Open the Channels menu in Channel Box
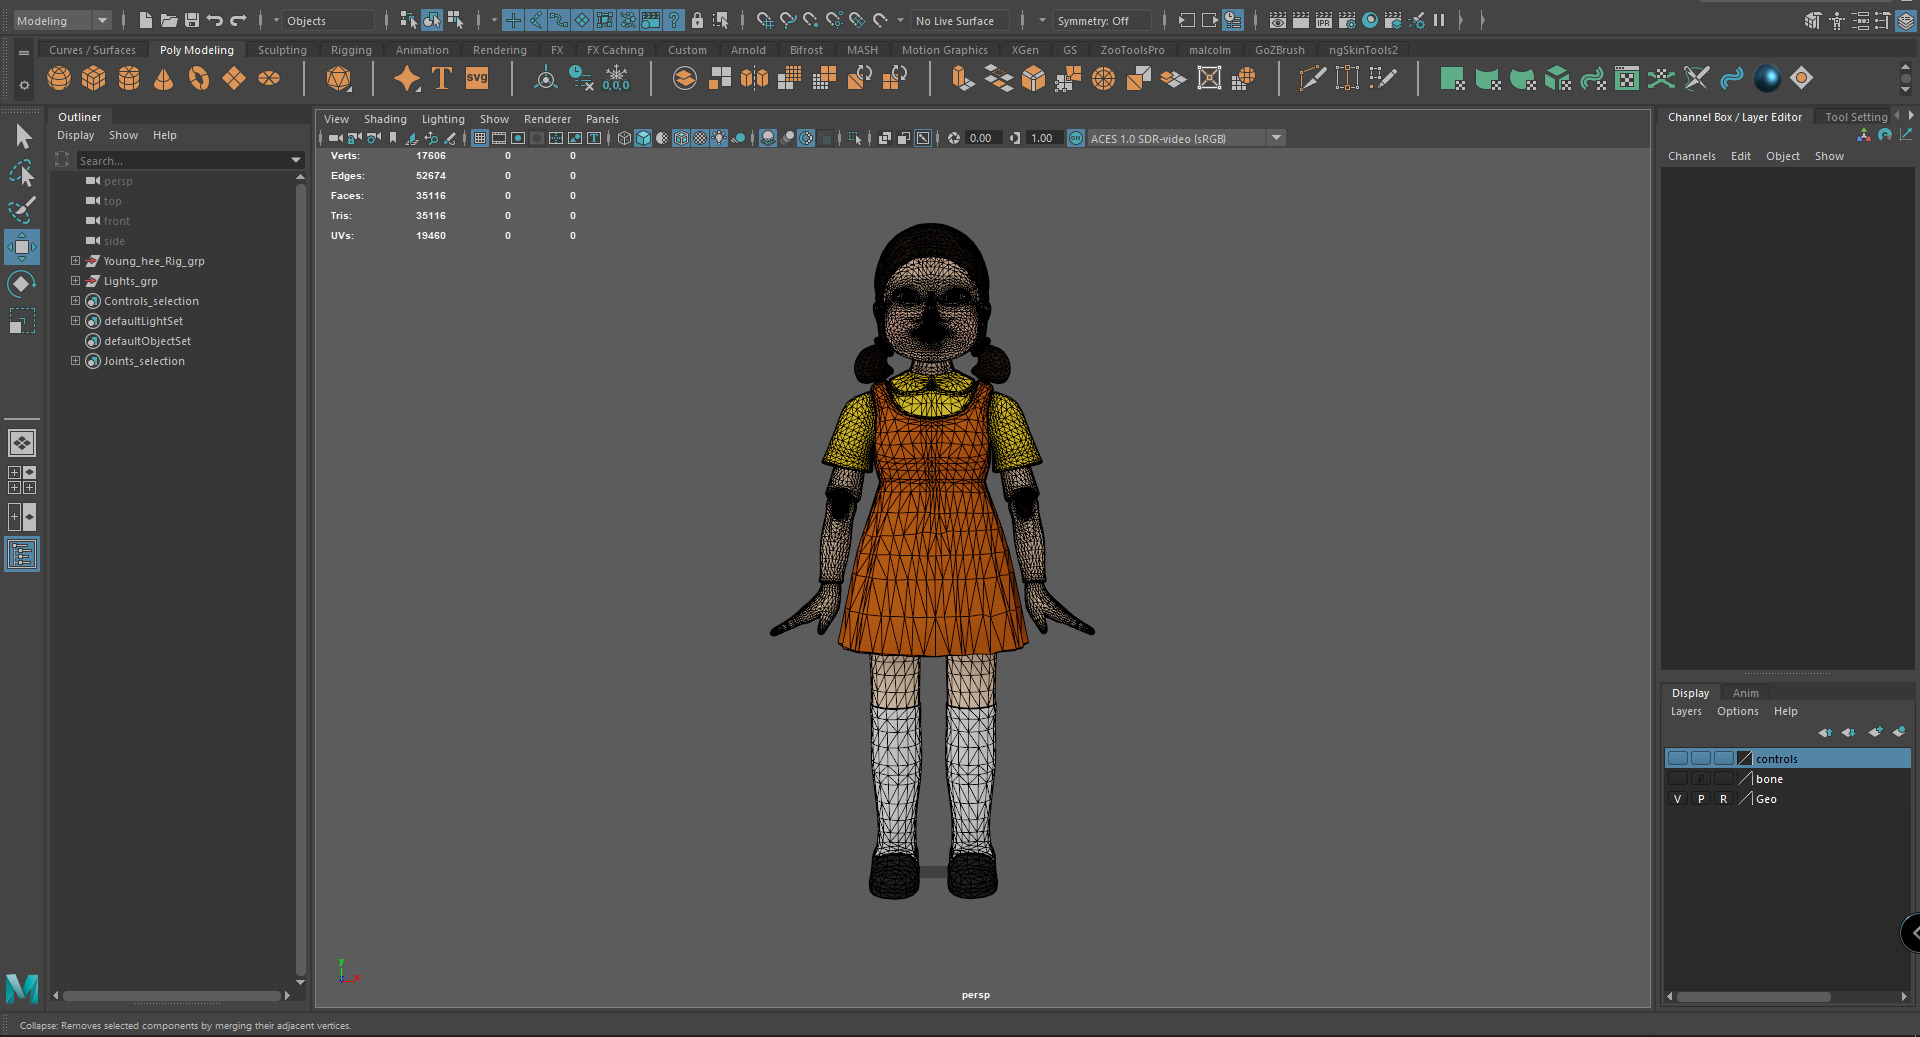The image size is (1920, 1037). (x=1691, y=156)
